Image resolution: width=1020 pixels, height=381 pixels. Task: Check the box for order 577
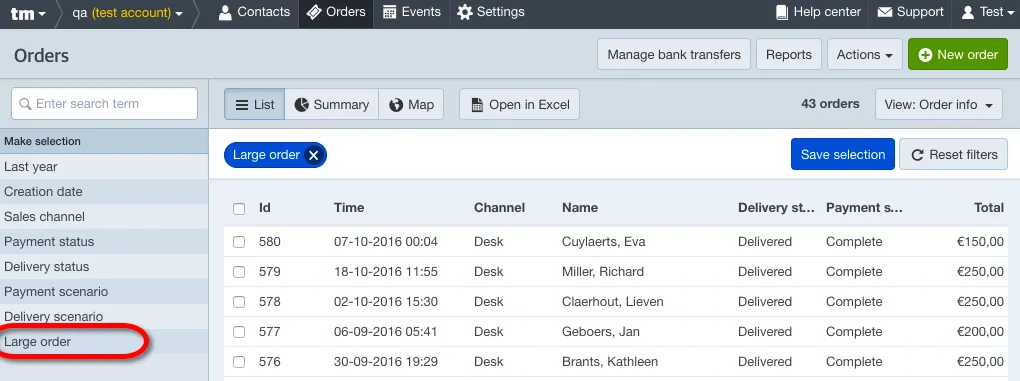239,332
